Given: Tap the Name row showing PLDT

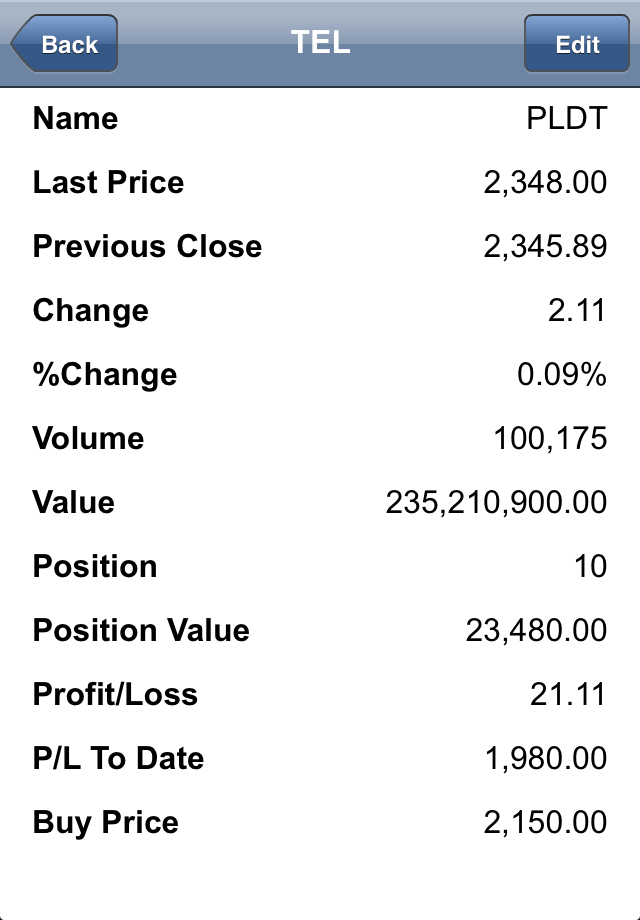Looking at the screenshot, I should (x=320, y=119).
